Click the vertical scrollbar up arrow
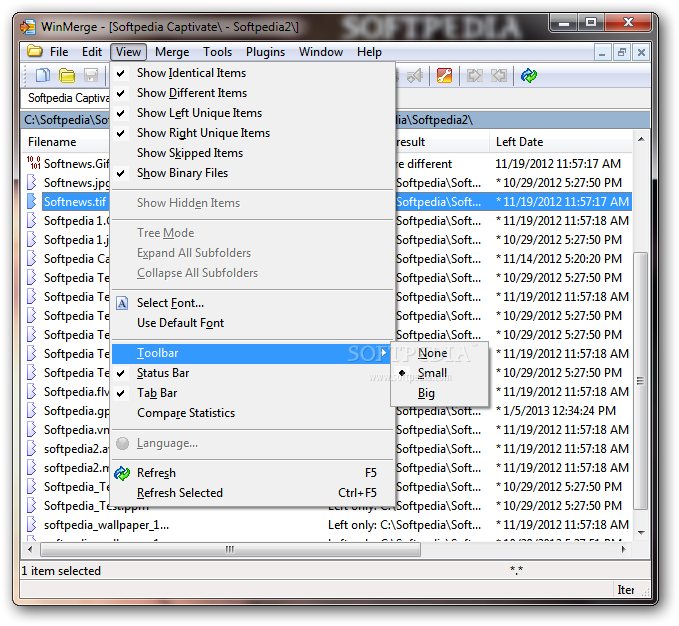 pos(641,139)
